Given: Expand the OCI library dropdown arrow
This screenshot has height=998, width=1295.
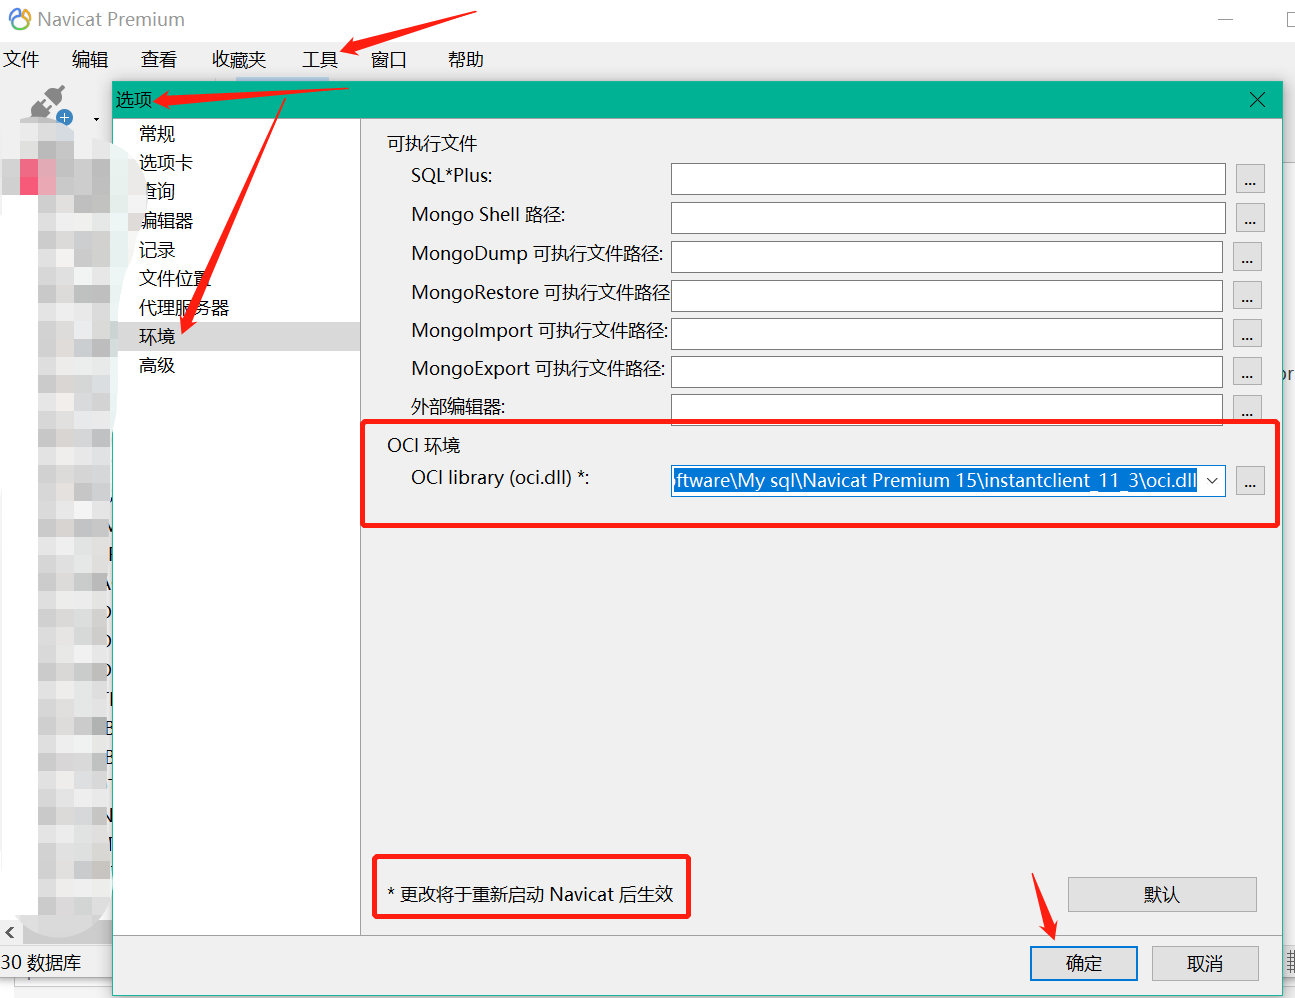Looking at the screenshot, I should point(1212,481).
